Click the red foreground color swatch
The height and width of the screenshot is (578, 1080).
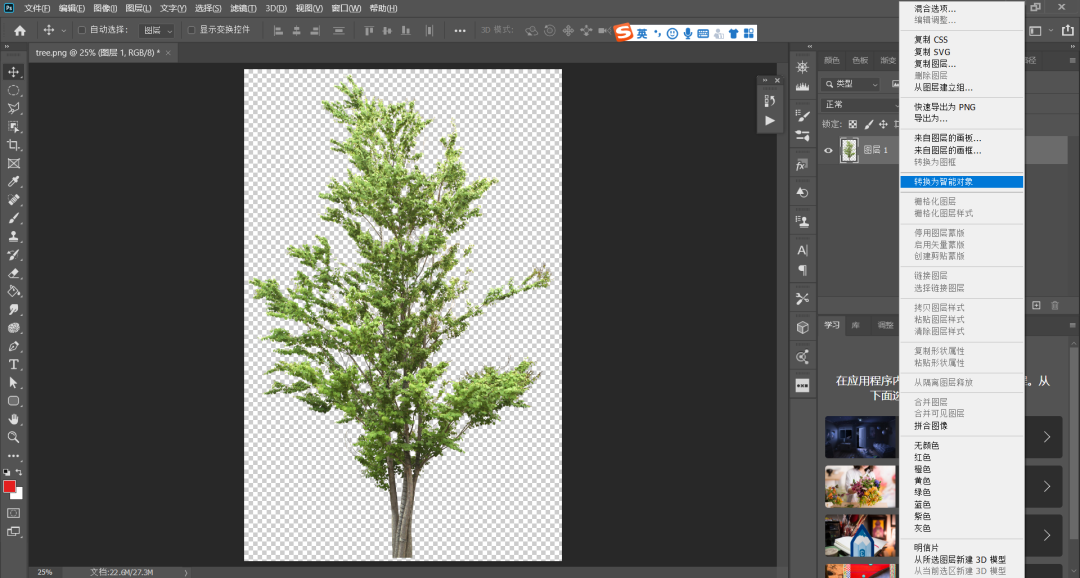[10, 487]
